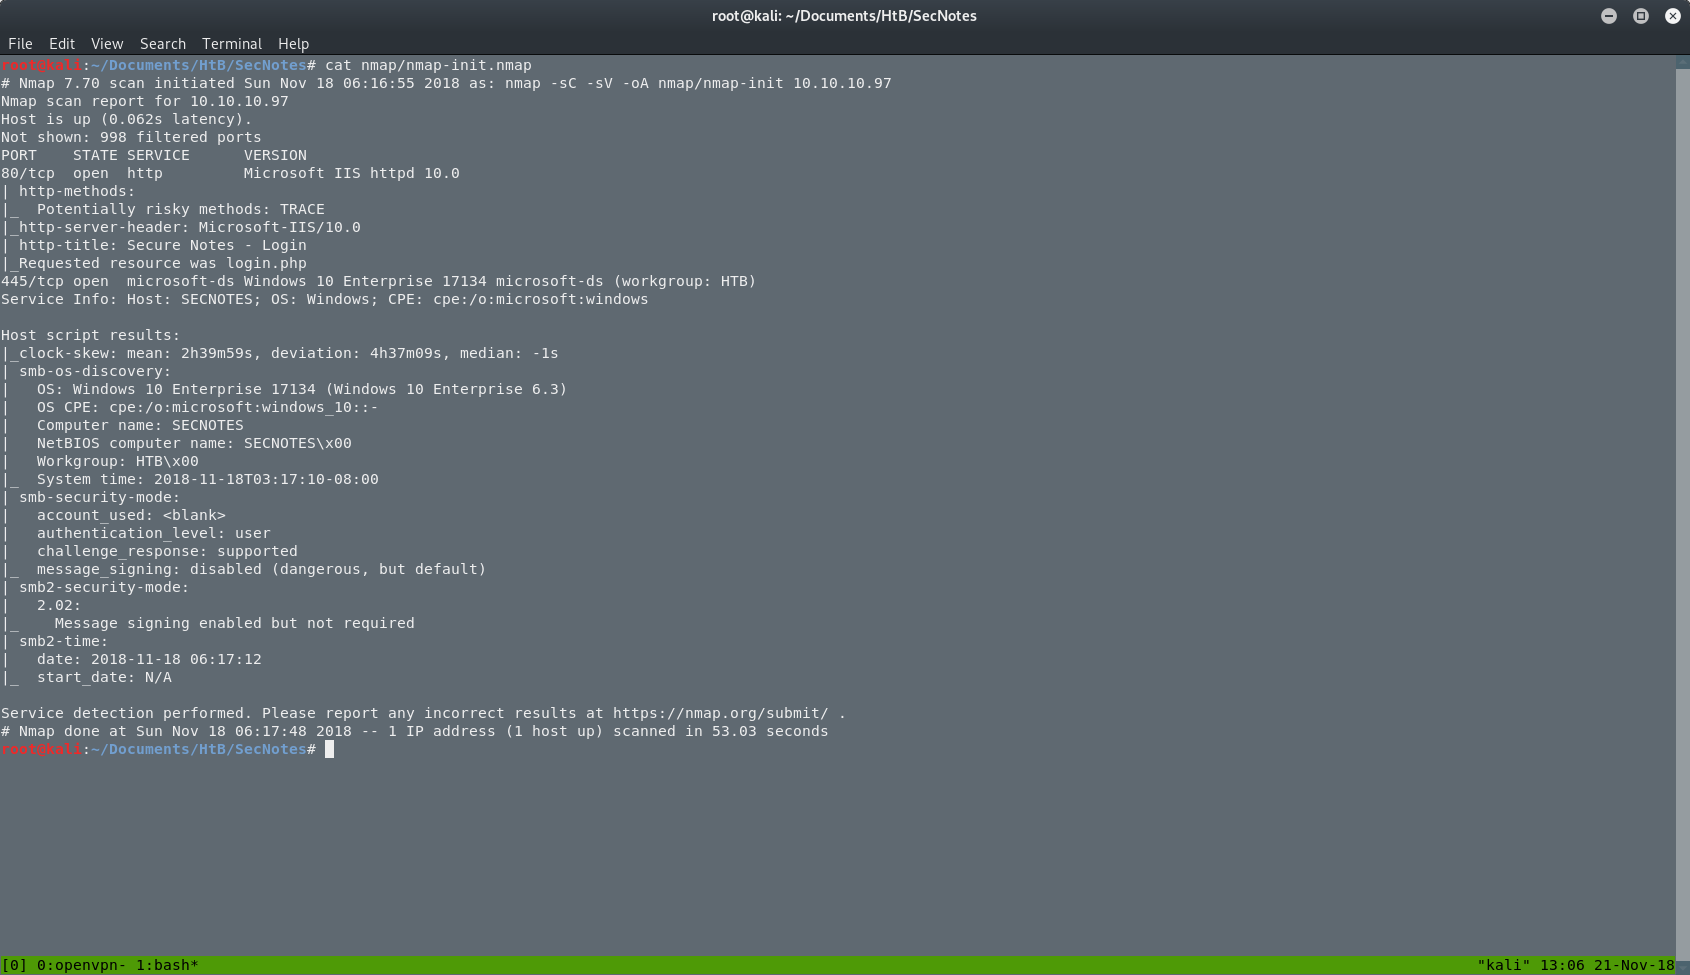Open the Terminal menu

click(231, 43)
